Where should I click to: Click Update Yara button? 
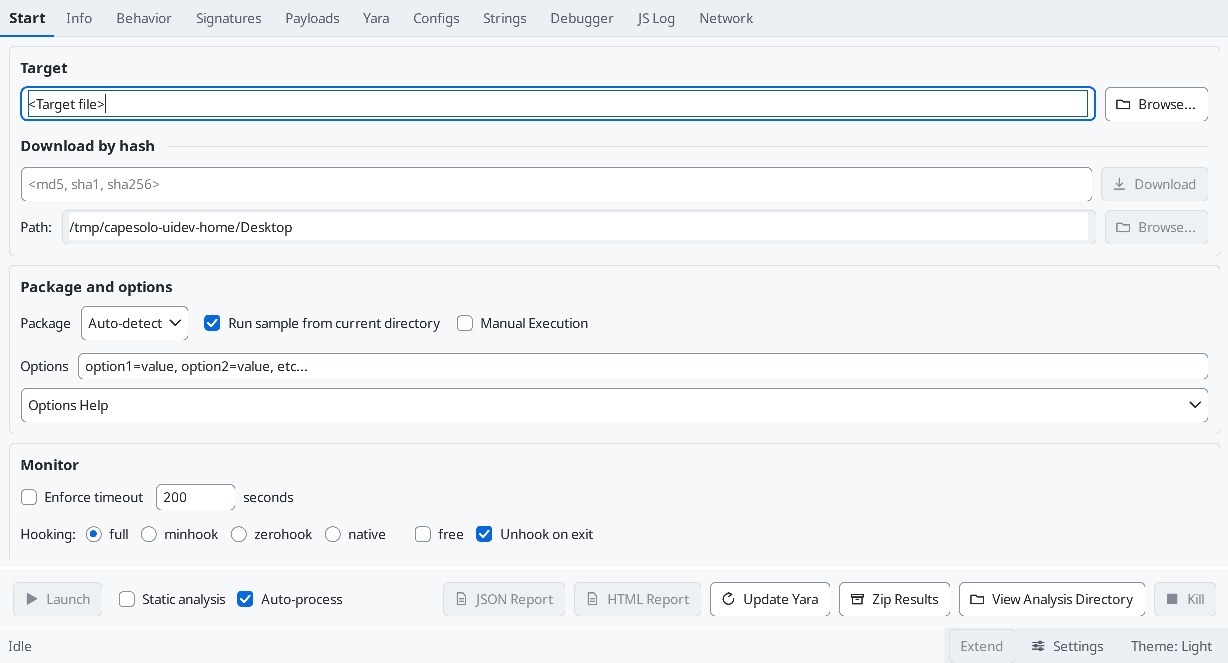coord(770,599)
